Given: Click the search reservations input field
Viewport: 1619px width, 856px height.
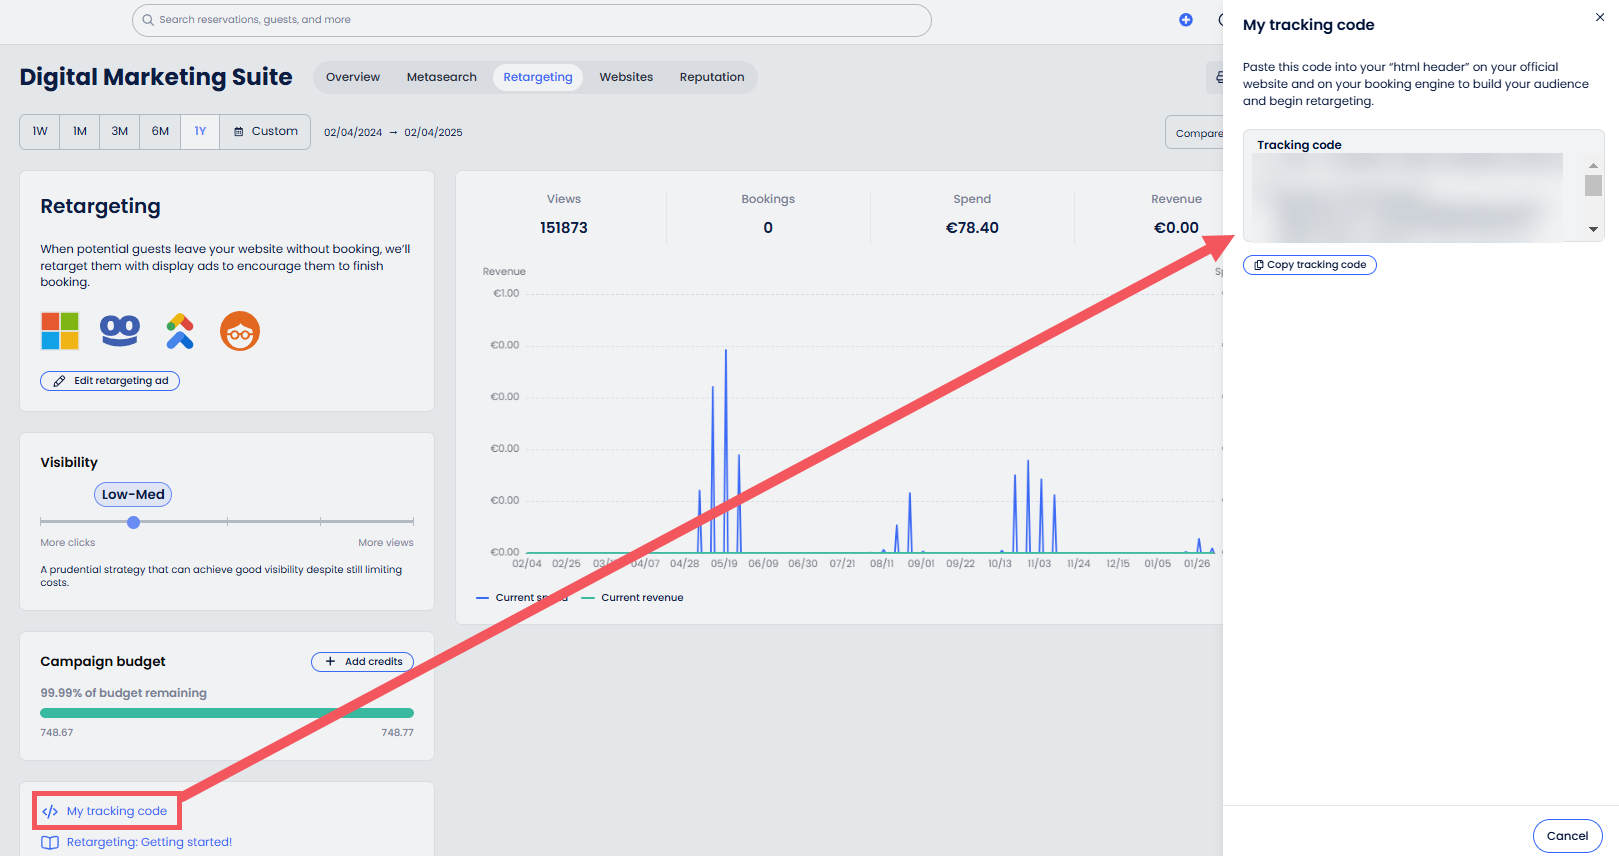Looking at the screenshot, I should point(532,20).
